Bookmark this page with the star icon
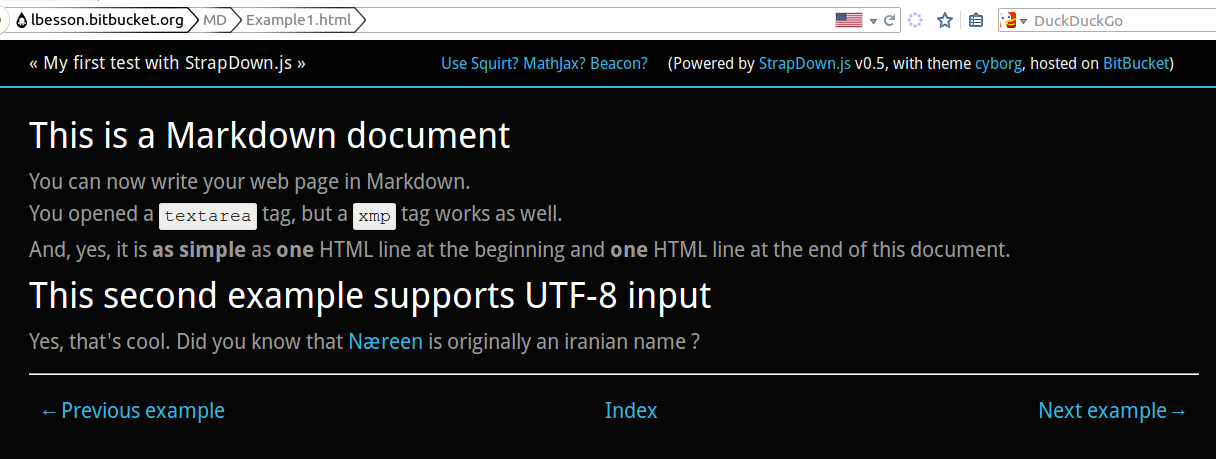The width and height of the screenshot is (1216, 459). tap(944, 20)
